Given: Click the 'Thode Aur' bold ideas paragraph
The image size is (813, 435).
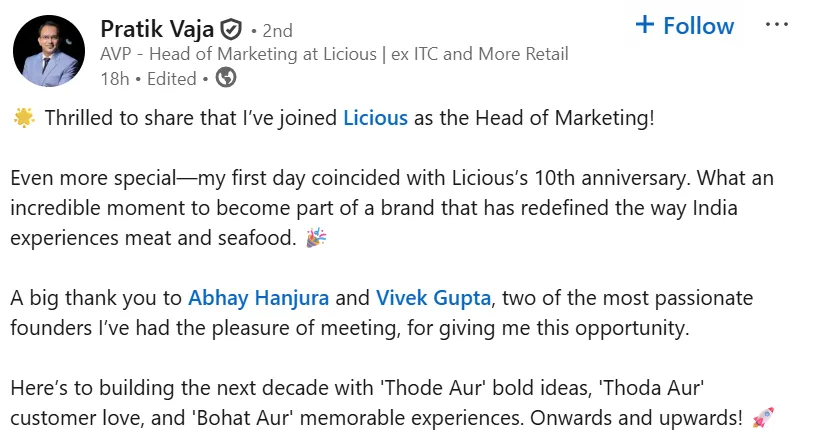Looking at the screenshot, I should click(392, 403).
